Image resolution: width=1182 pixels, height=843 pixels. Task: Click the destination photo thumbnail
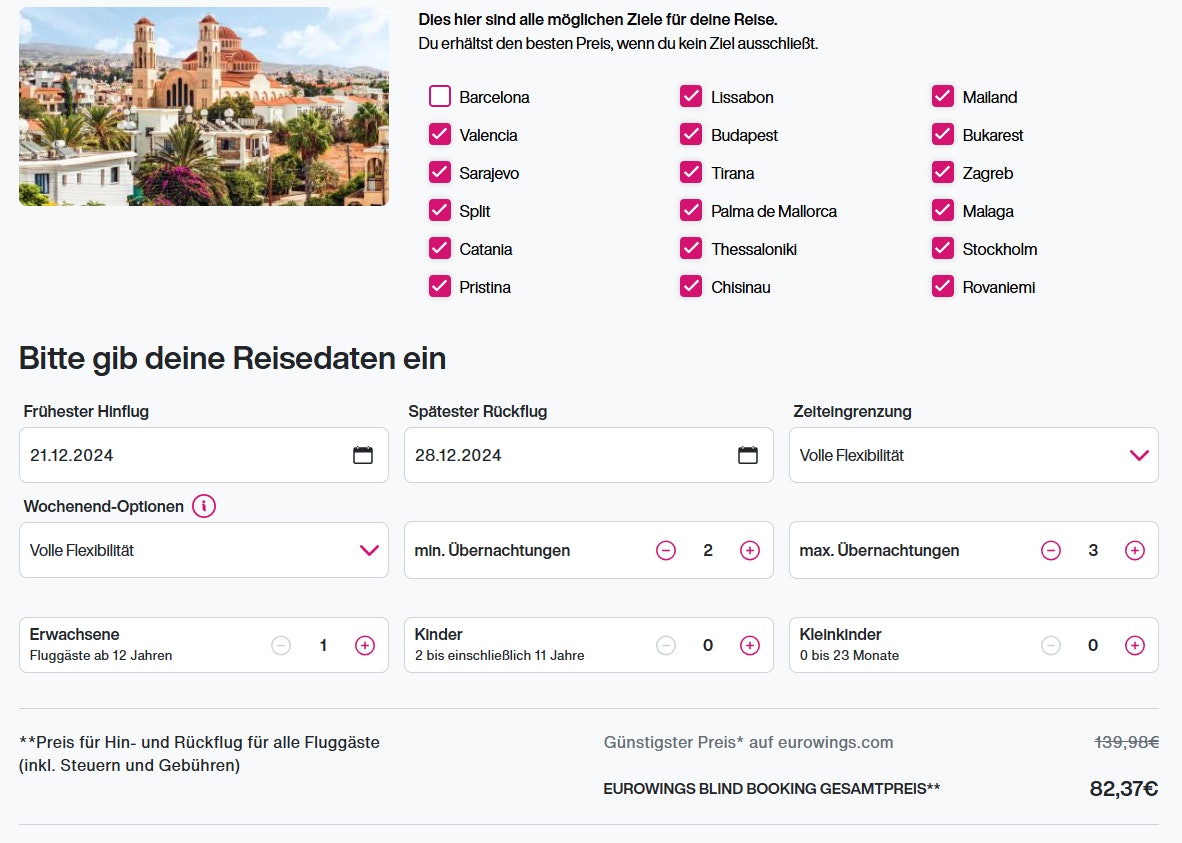(204, 106)
